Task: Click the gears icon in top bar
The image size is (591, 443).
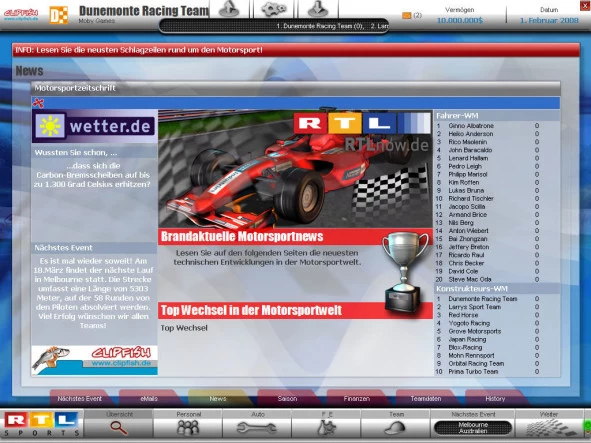Action: (274, 9)
